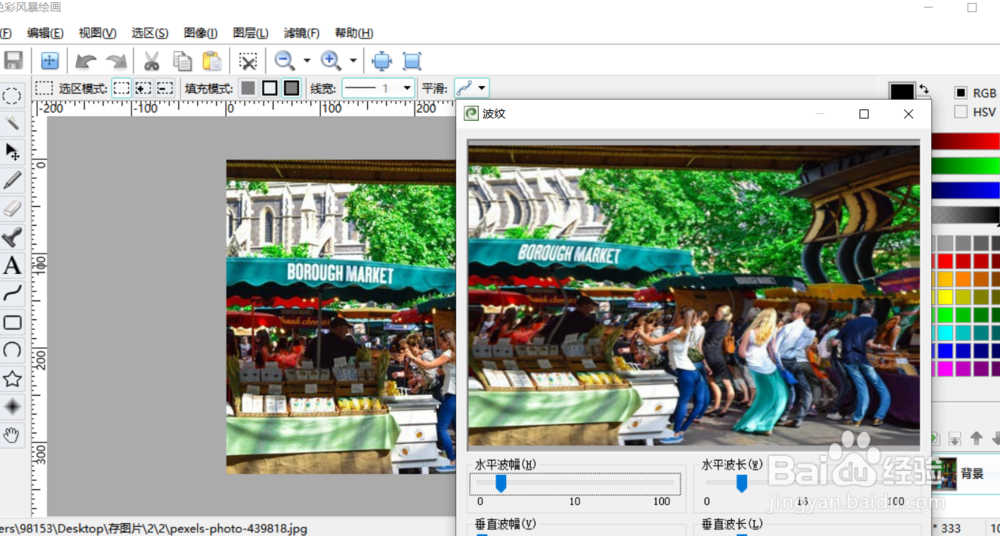Choose the add-to-selection mode
1000x536 pixels.
point(143,88)
